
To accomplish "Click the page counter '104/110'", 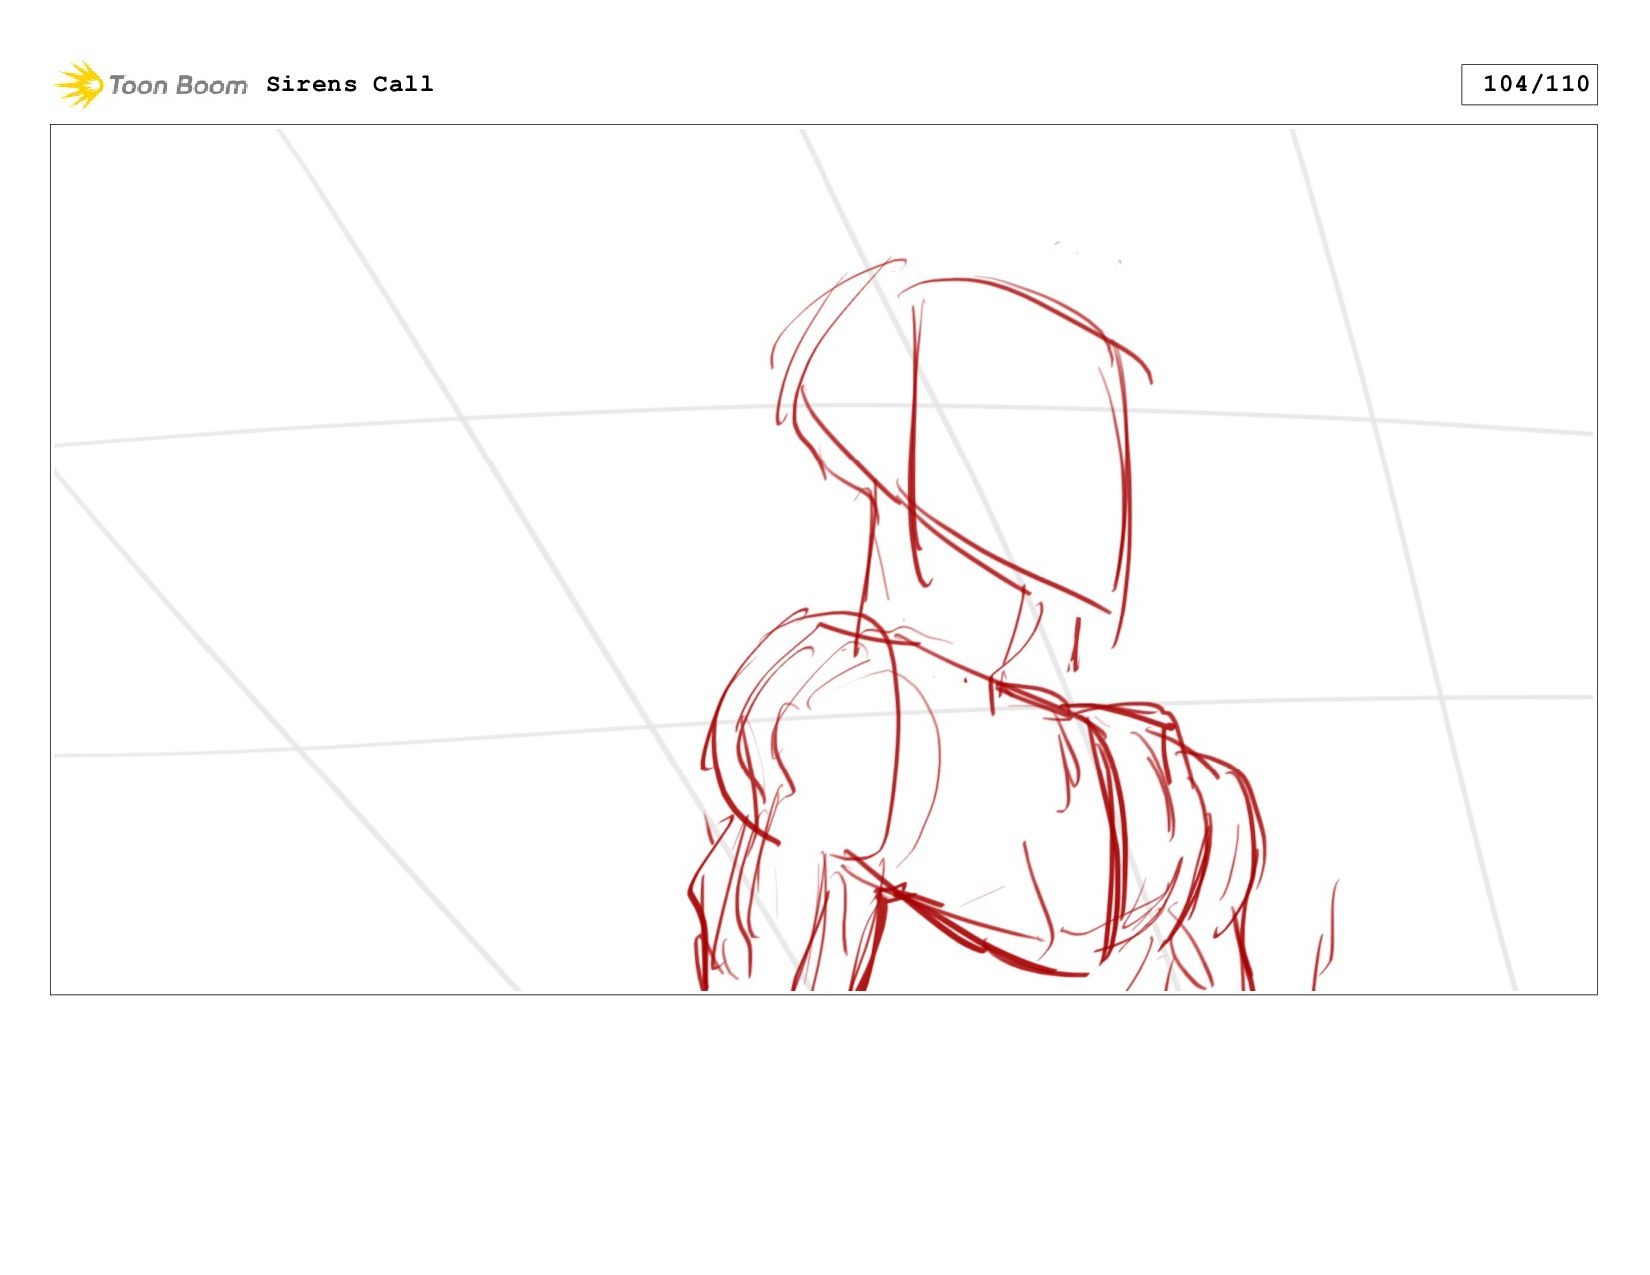I will coord(1529,85).
